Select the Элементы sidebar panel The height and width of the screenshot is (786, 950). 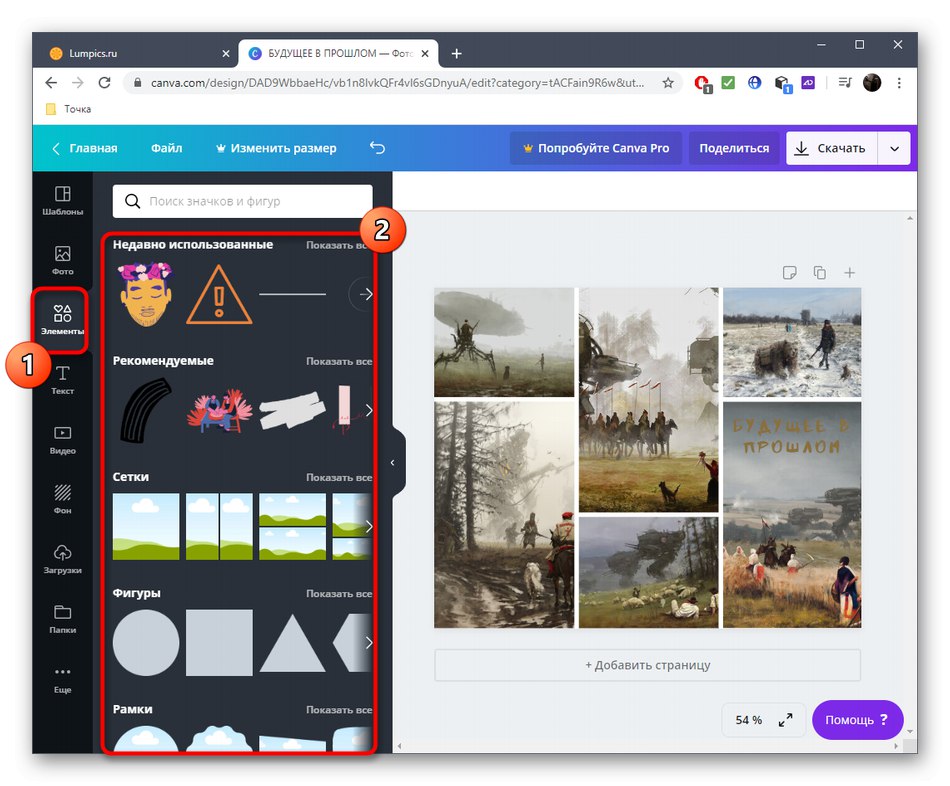62,320
